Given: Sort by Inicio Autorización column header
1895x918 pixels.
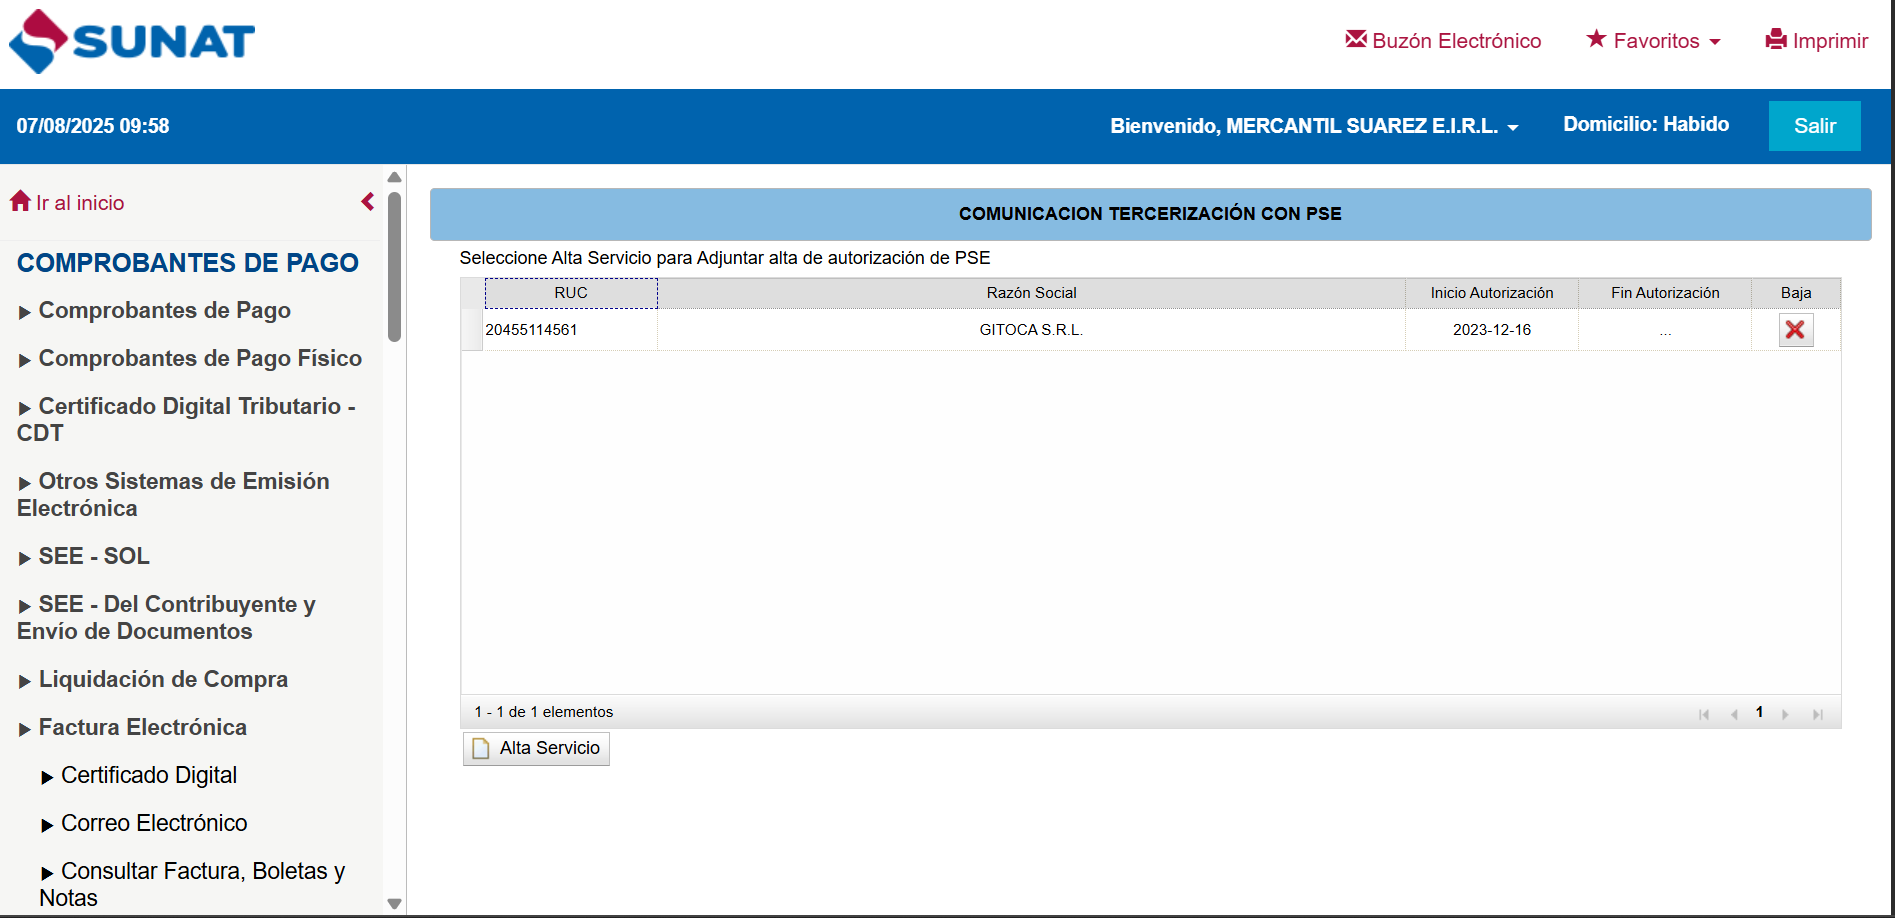Looking at the screenshot, I should point(1492,293).
